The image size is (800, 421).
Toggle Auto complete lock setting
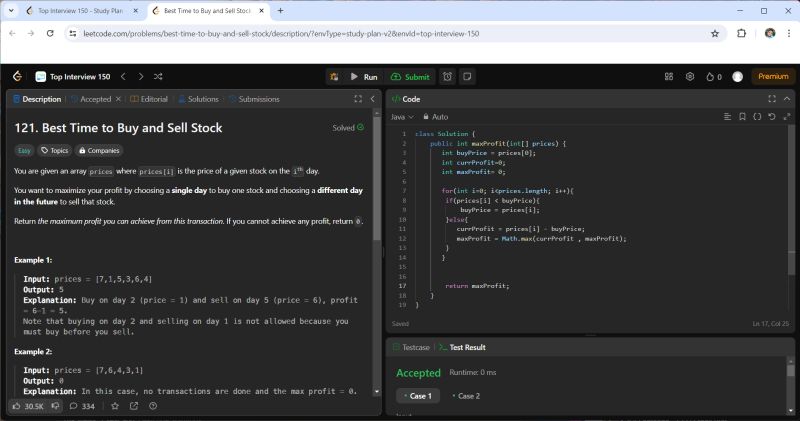pos(435,117)
